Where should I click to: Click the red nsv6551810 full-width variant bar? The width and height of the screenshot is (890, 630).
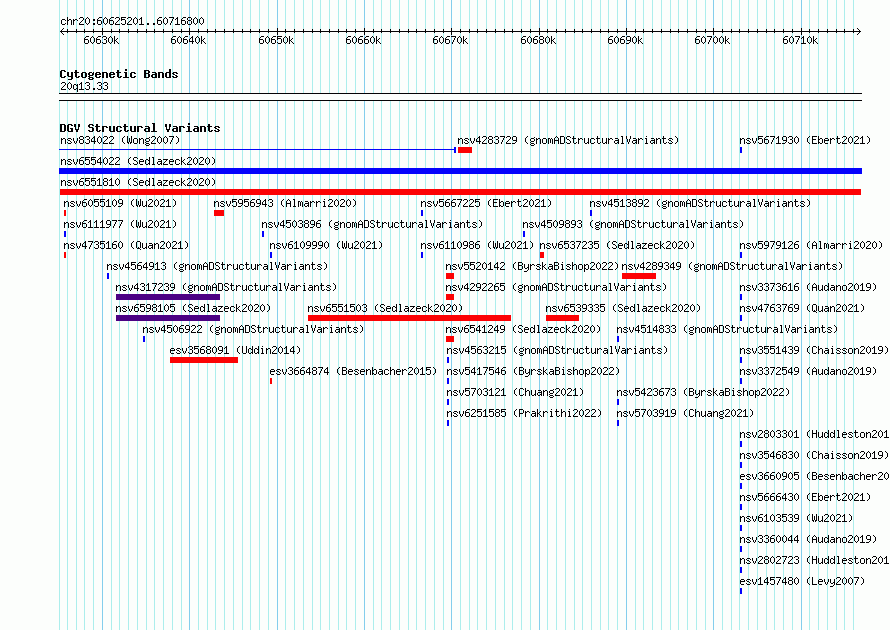tap(460, 192)
